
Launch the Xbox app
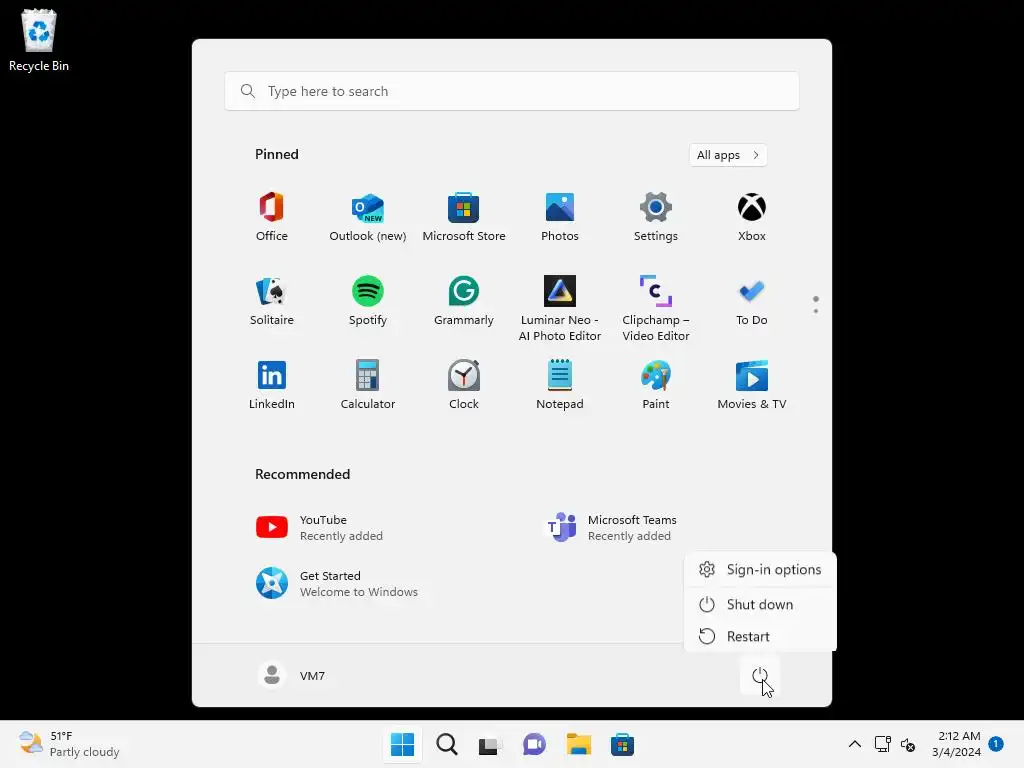pos(752,217)
